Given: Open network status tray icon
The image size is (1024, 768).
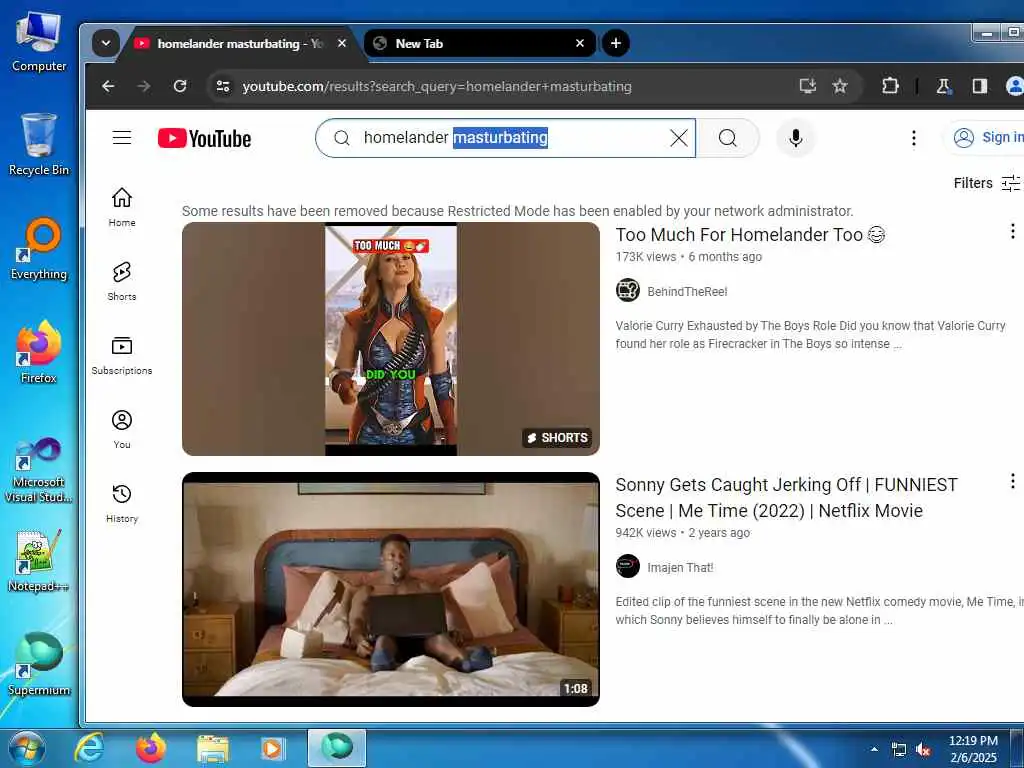Looking at the screenshot, I should (899, 750).
